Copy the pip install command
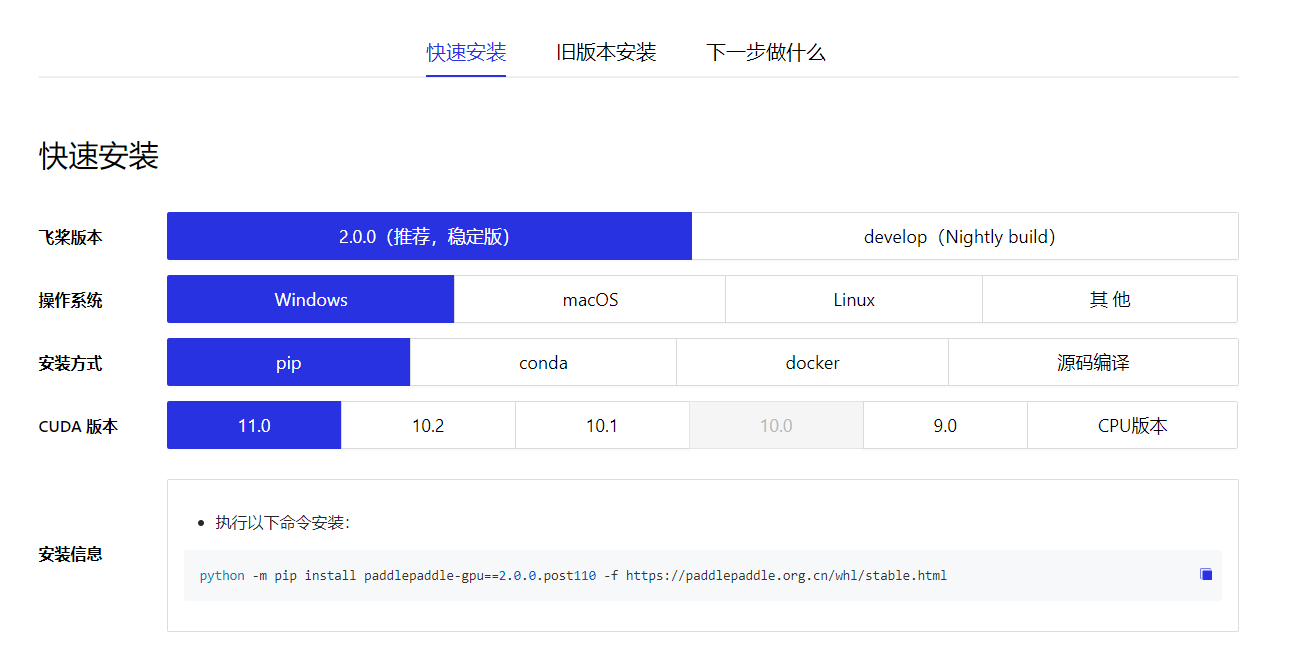The image size is (1290, 651). click(x=1206, y=574)
